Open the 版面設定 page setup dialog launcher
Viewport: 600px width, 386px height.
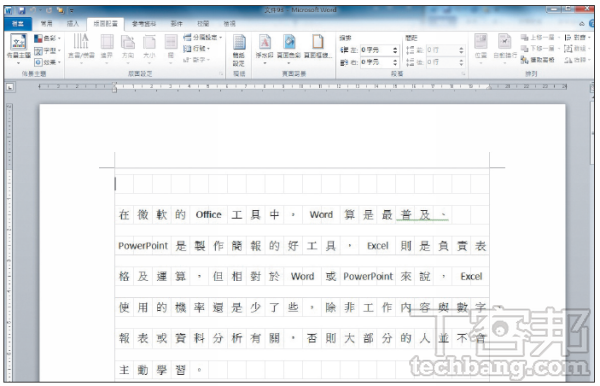[221, 73]
